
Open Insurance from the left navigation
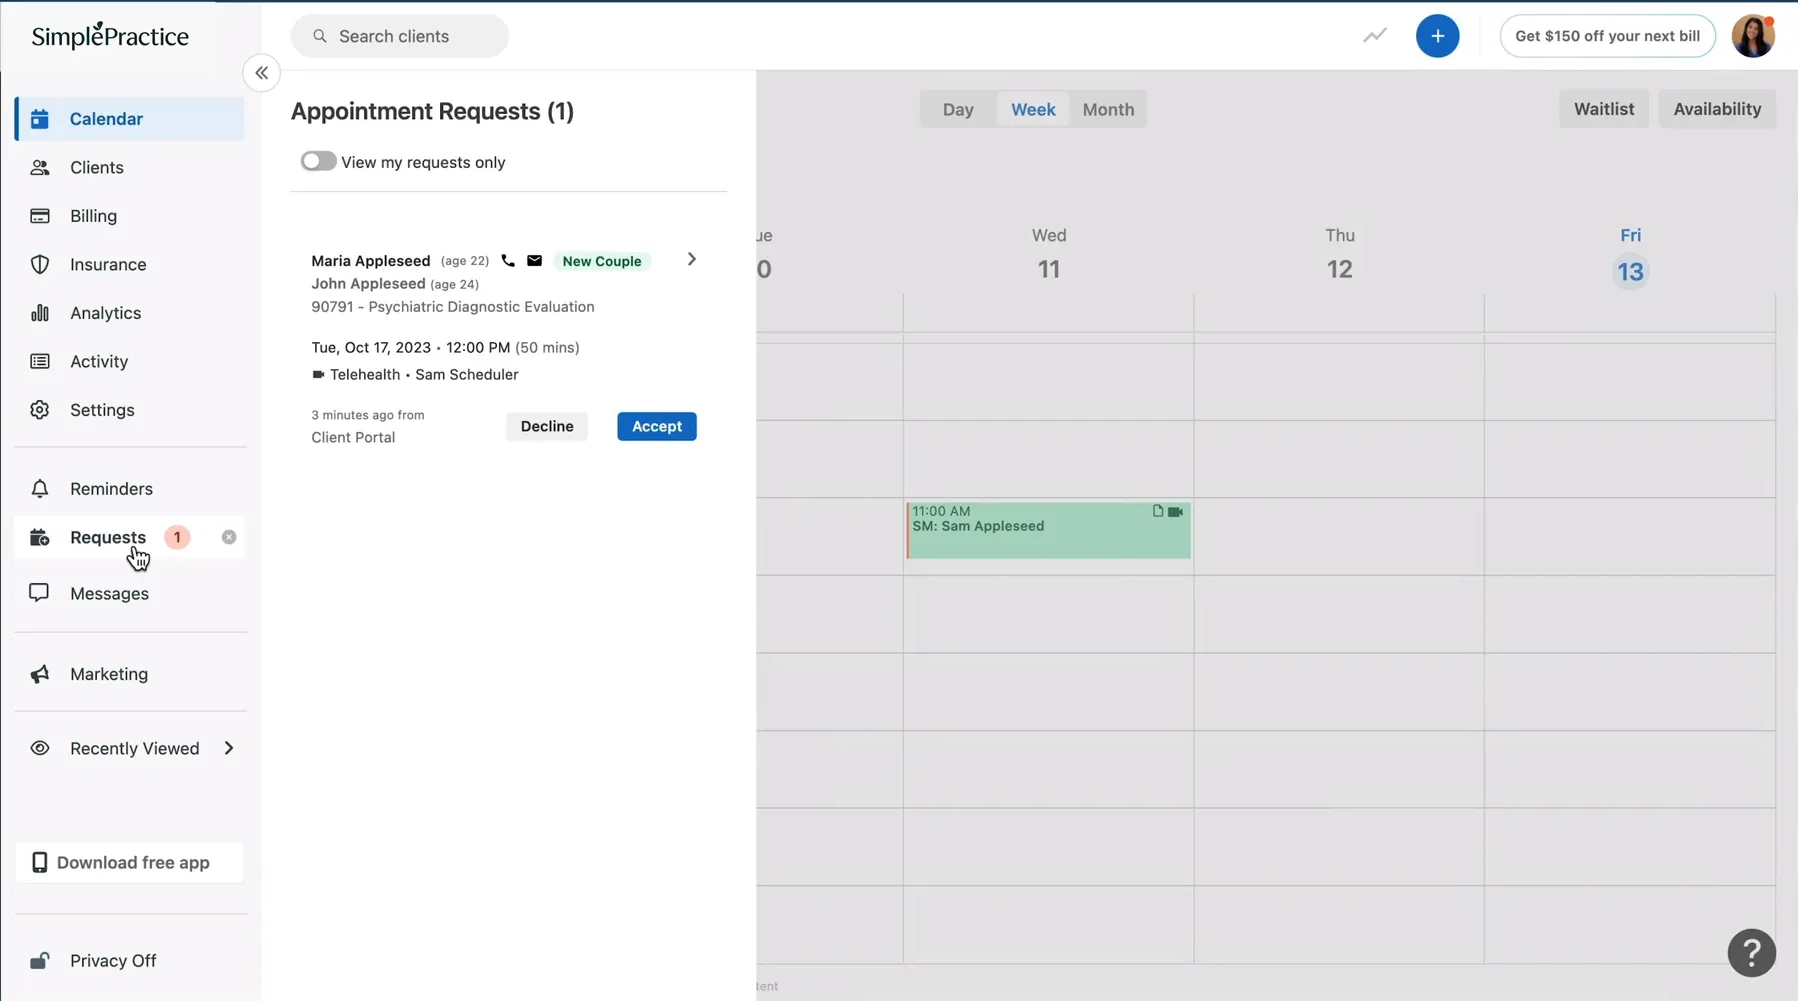click(x=108, y=264)
